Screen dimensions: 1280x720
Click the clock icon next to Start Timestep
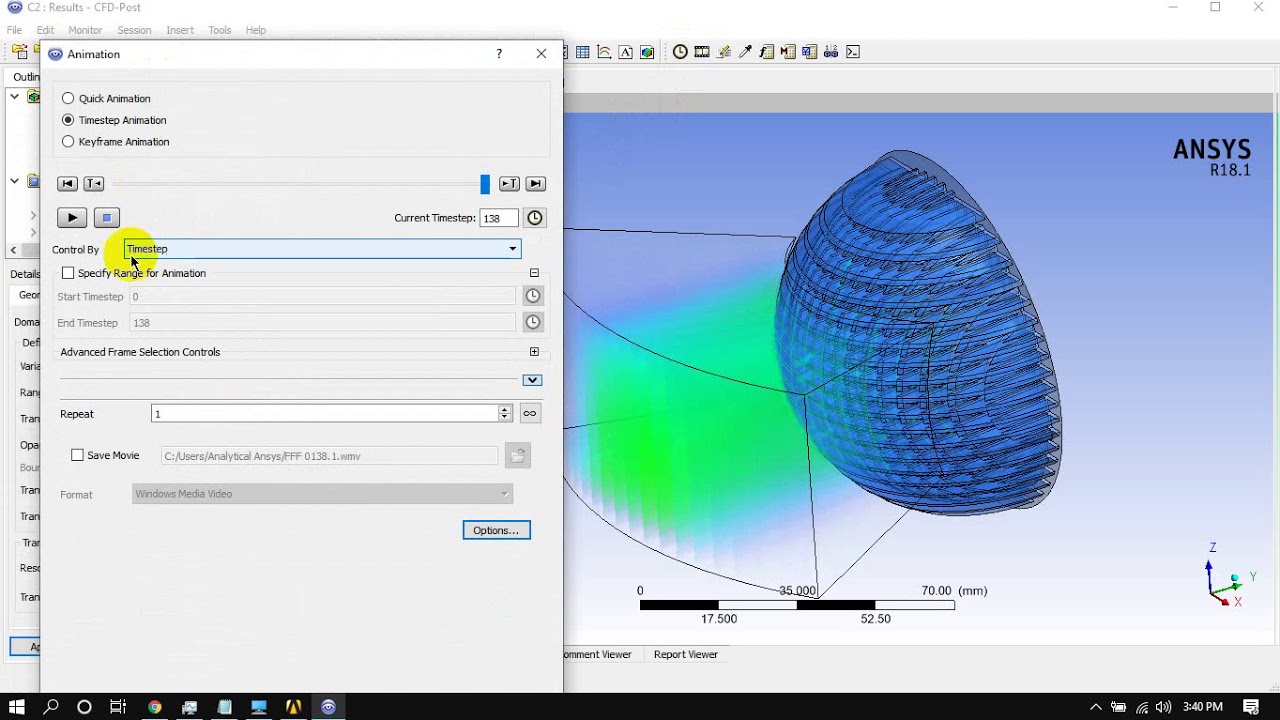[533, 296]
